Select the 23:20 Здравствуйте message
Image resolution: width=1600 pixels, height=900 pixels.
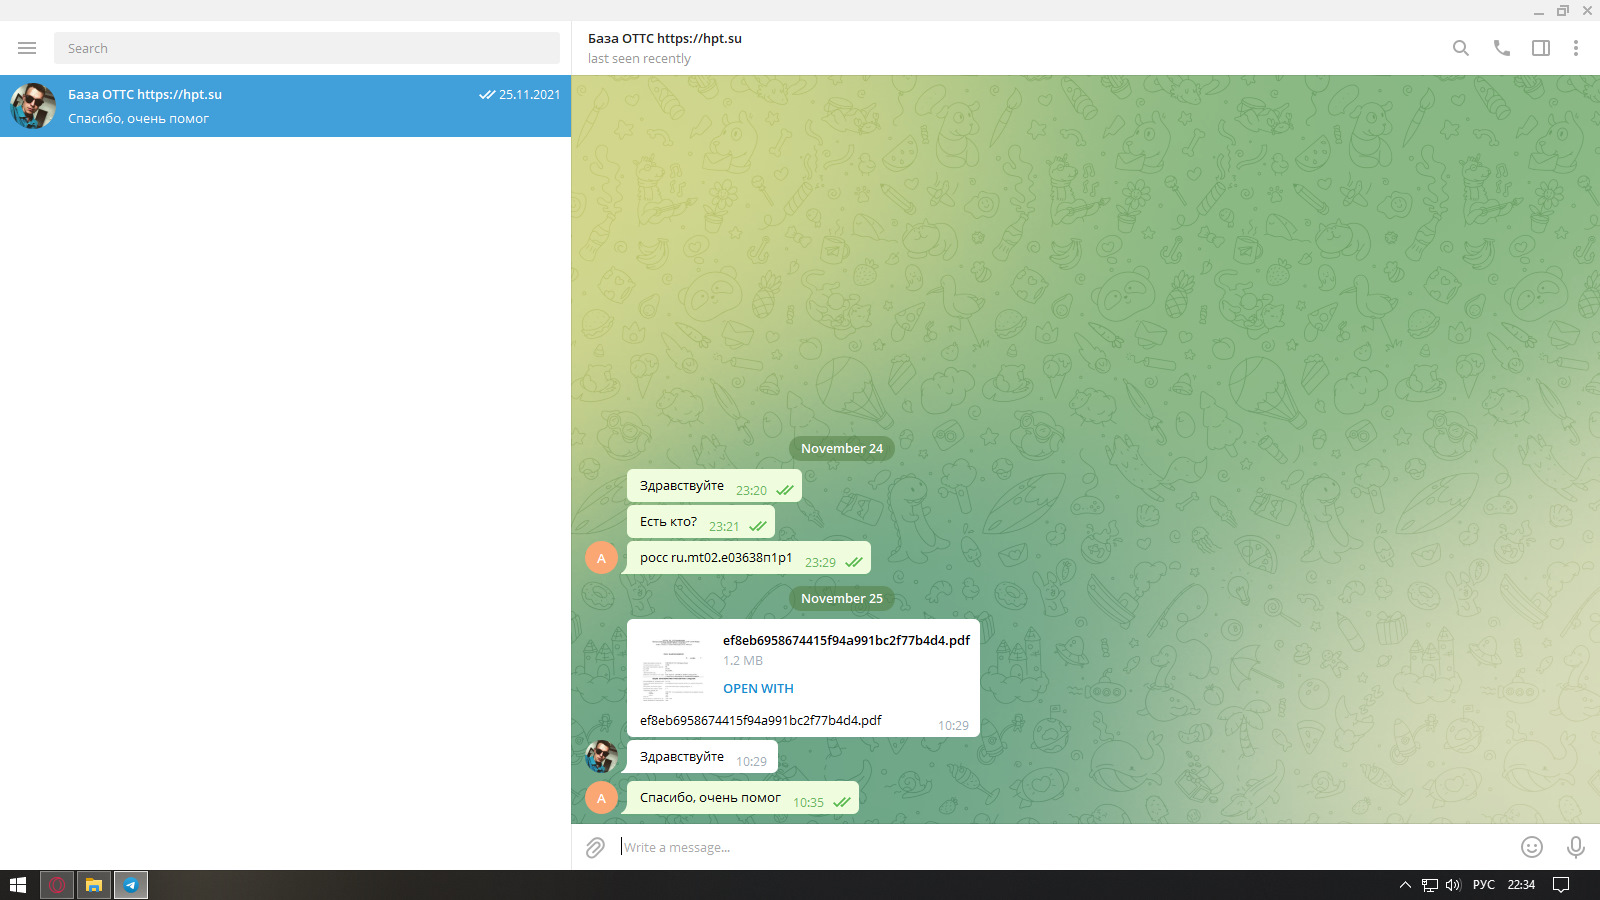coord(714,486)
